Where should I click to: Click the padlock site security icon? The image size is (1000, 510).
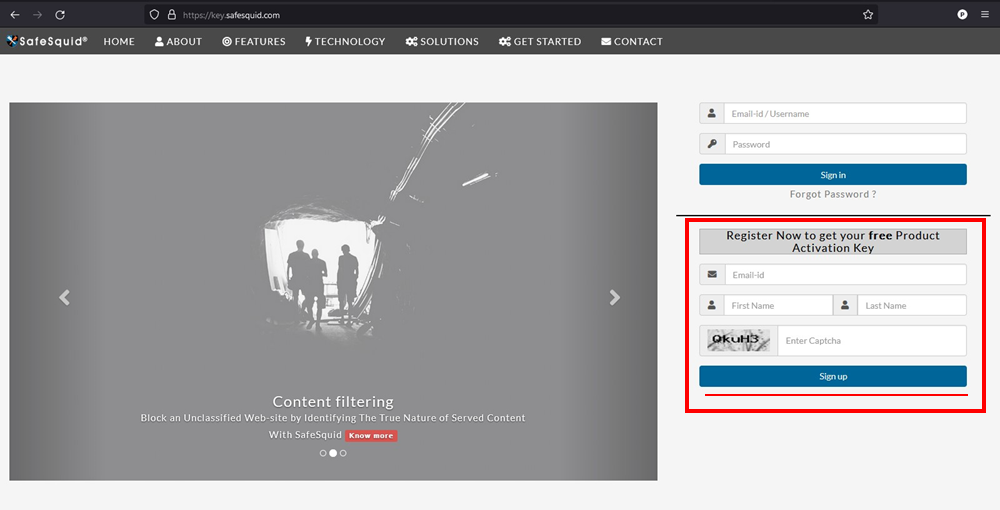tap(172, 15)
